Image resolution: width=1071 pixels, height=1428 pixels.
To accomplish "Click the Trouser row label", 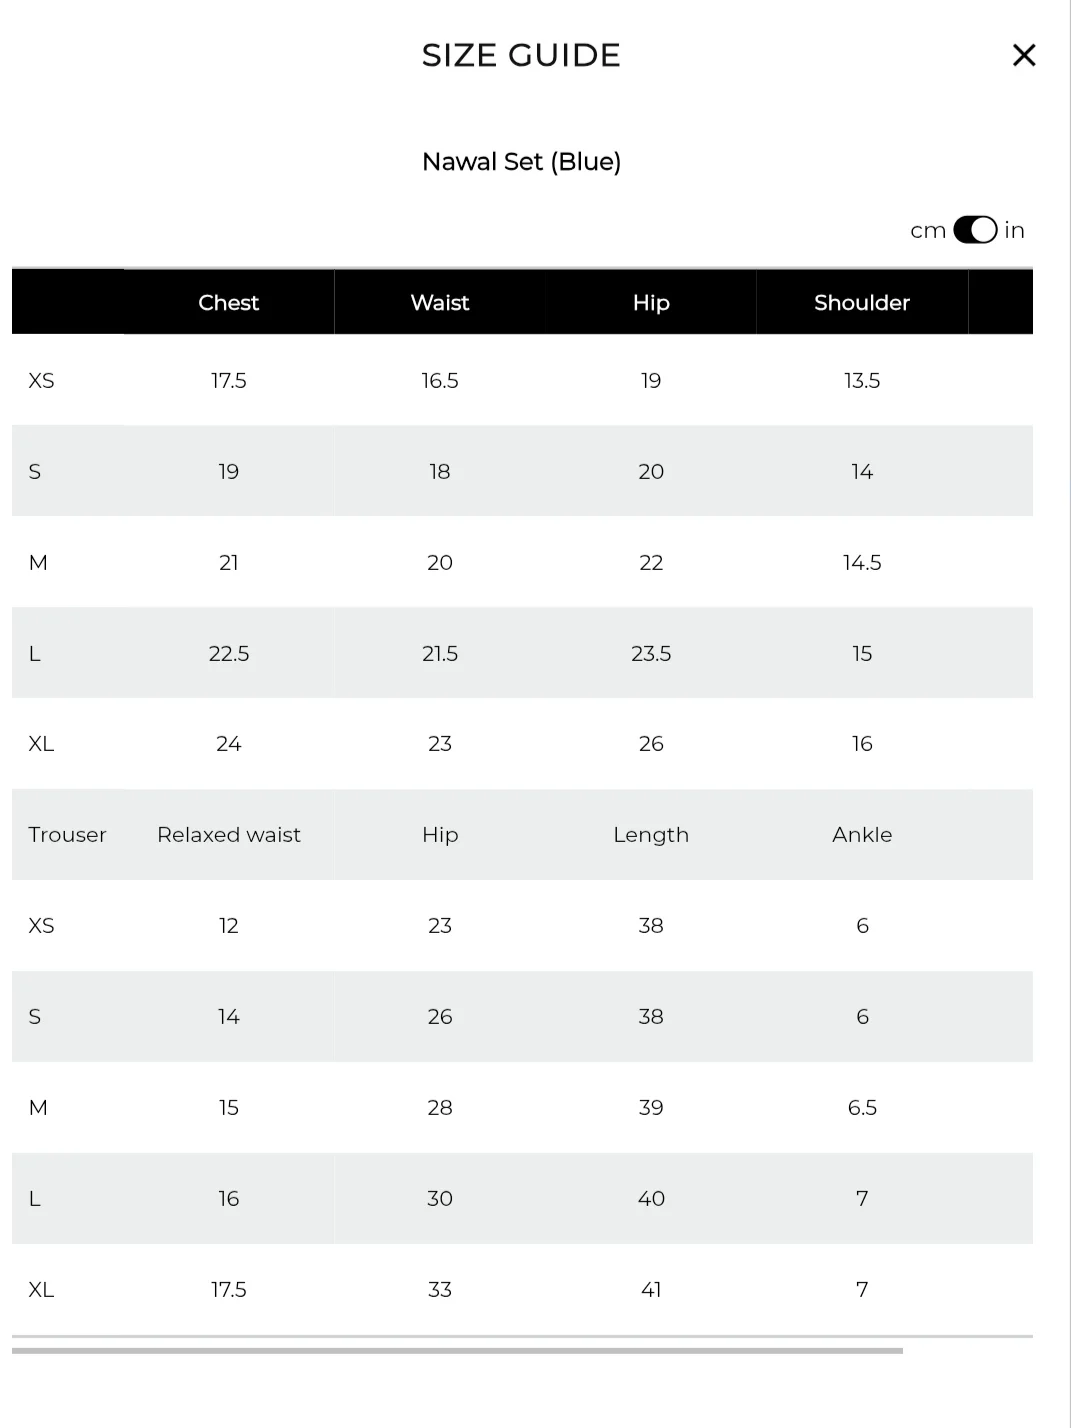I will click(67, 835).
